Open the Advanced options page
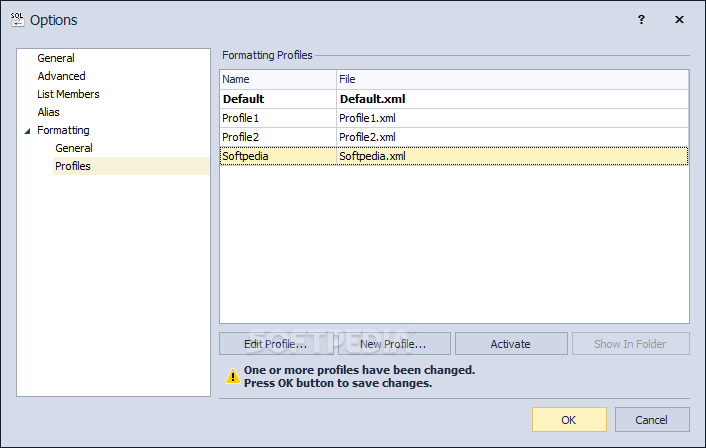 [x=61, y=76]
